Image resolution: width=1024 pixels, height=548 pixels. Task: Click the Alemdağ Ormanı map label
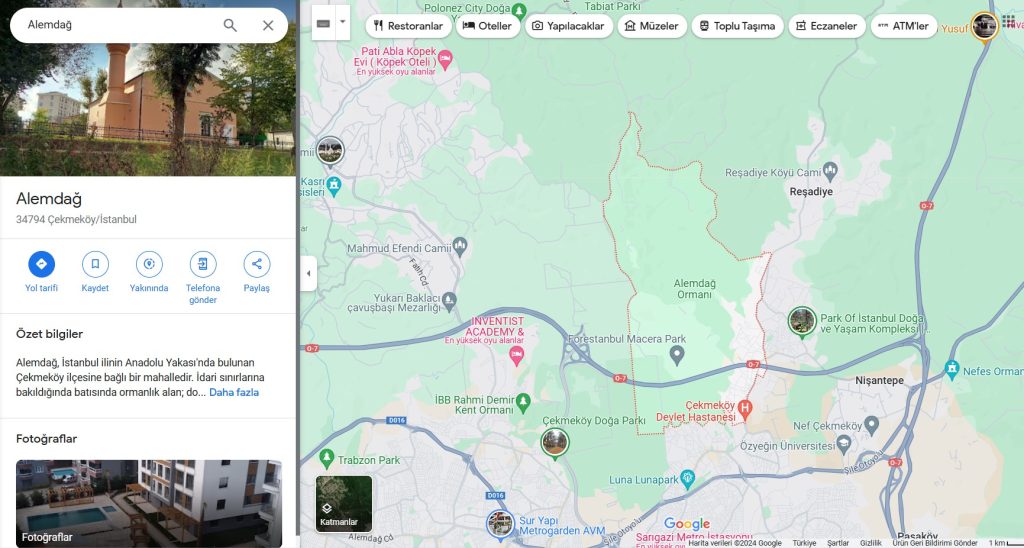pos(694,289)
